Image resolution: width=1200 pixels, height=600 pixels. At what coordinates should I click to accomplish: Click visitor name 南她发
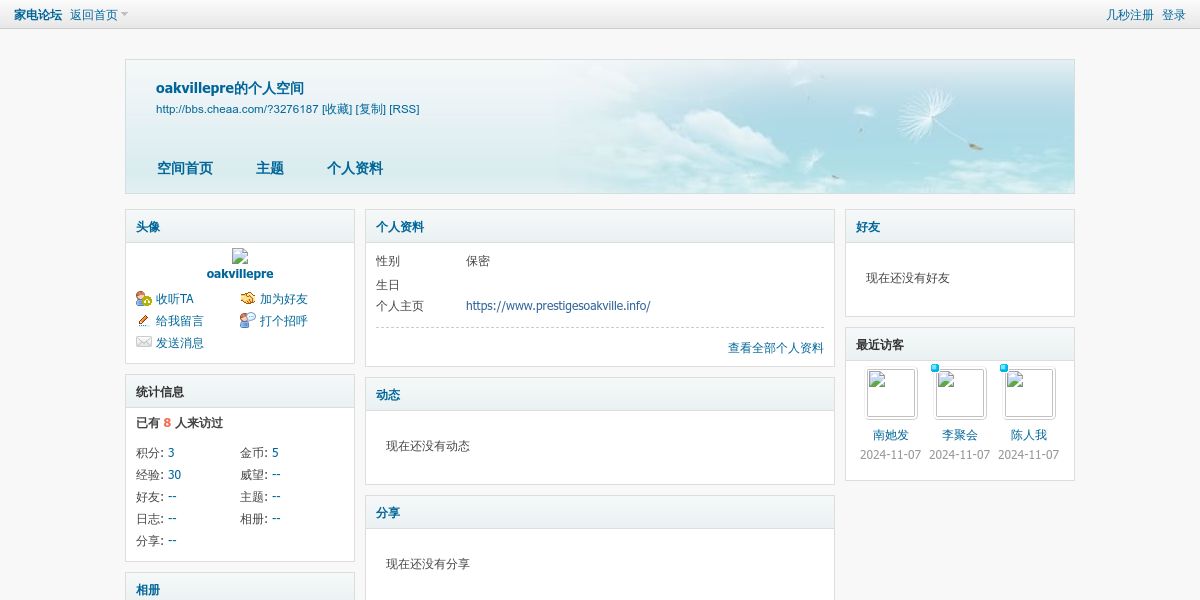pos(891,435)
